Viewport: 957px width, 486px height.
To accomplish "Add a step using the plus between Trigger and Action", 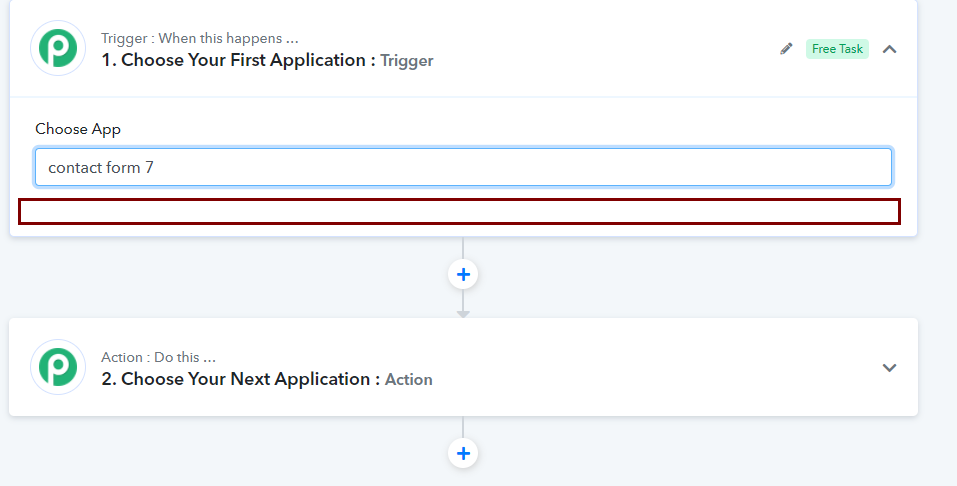I will point(463,274).
